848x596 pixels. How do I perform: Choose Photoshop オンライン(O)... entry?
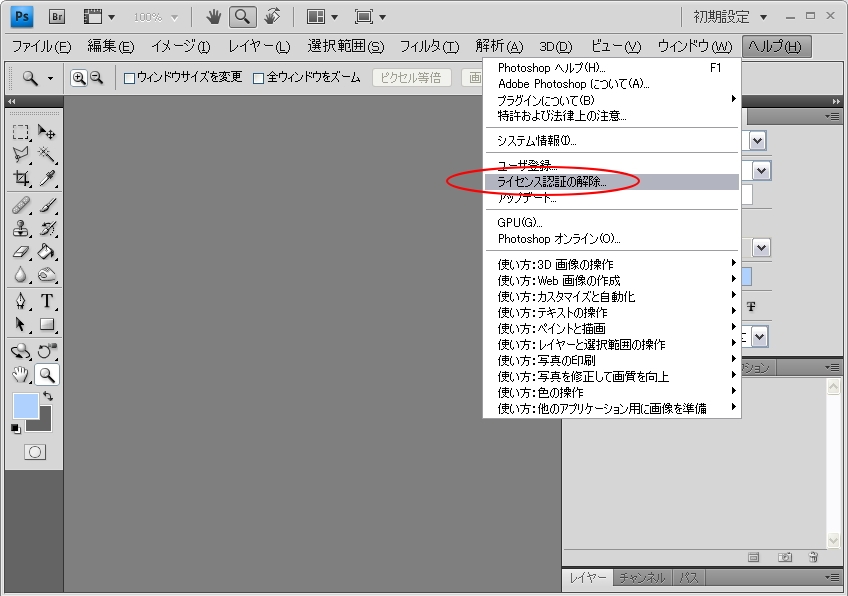tap(612, 239)
